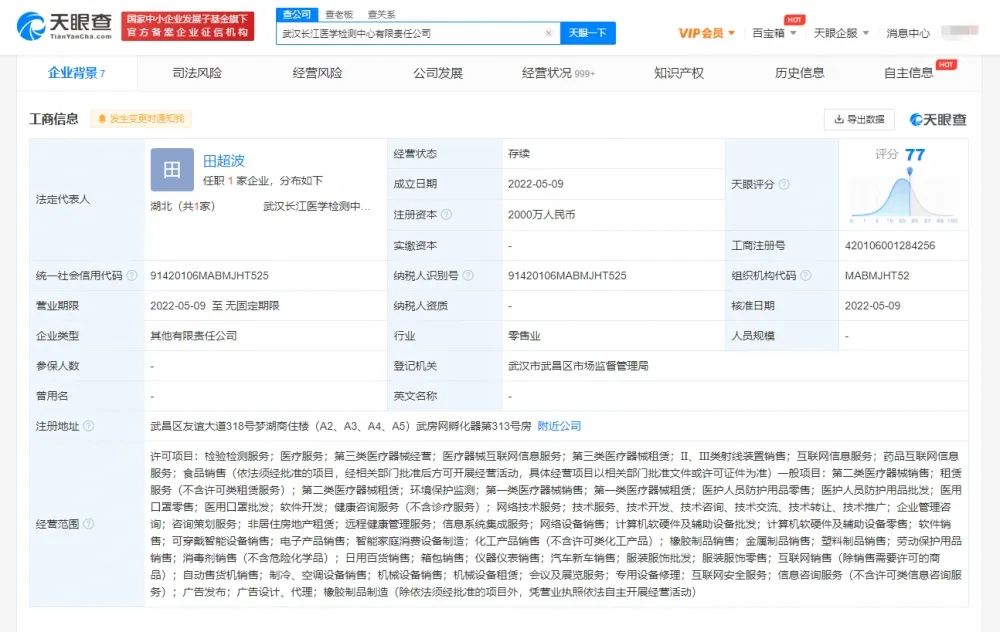Select the 查老板 search tab
1000x632 pixels.
click(339, 14)
